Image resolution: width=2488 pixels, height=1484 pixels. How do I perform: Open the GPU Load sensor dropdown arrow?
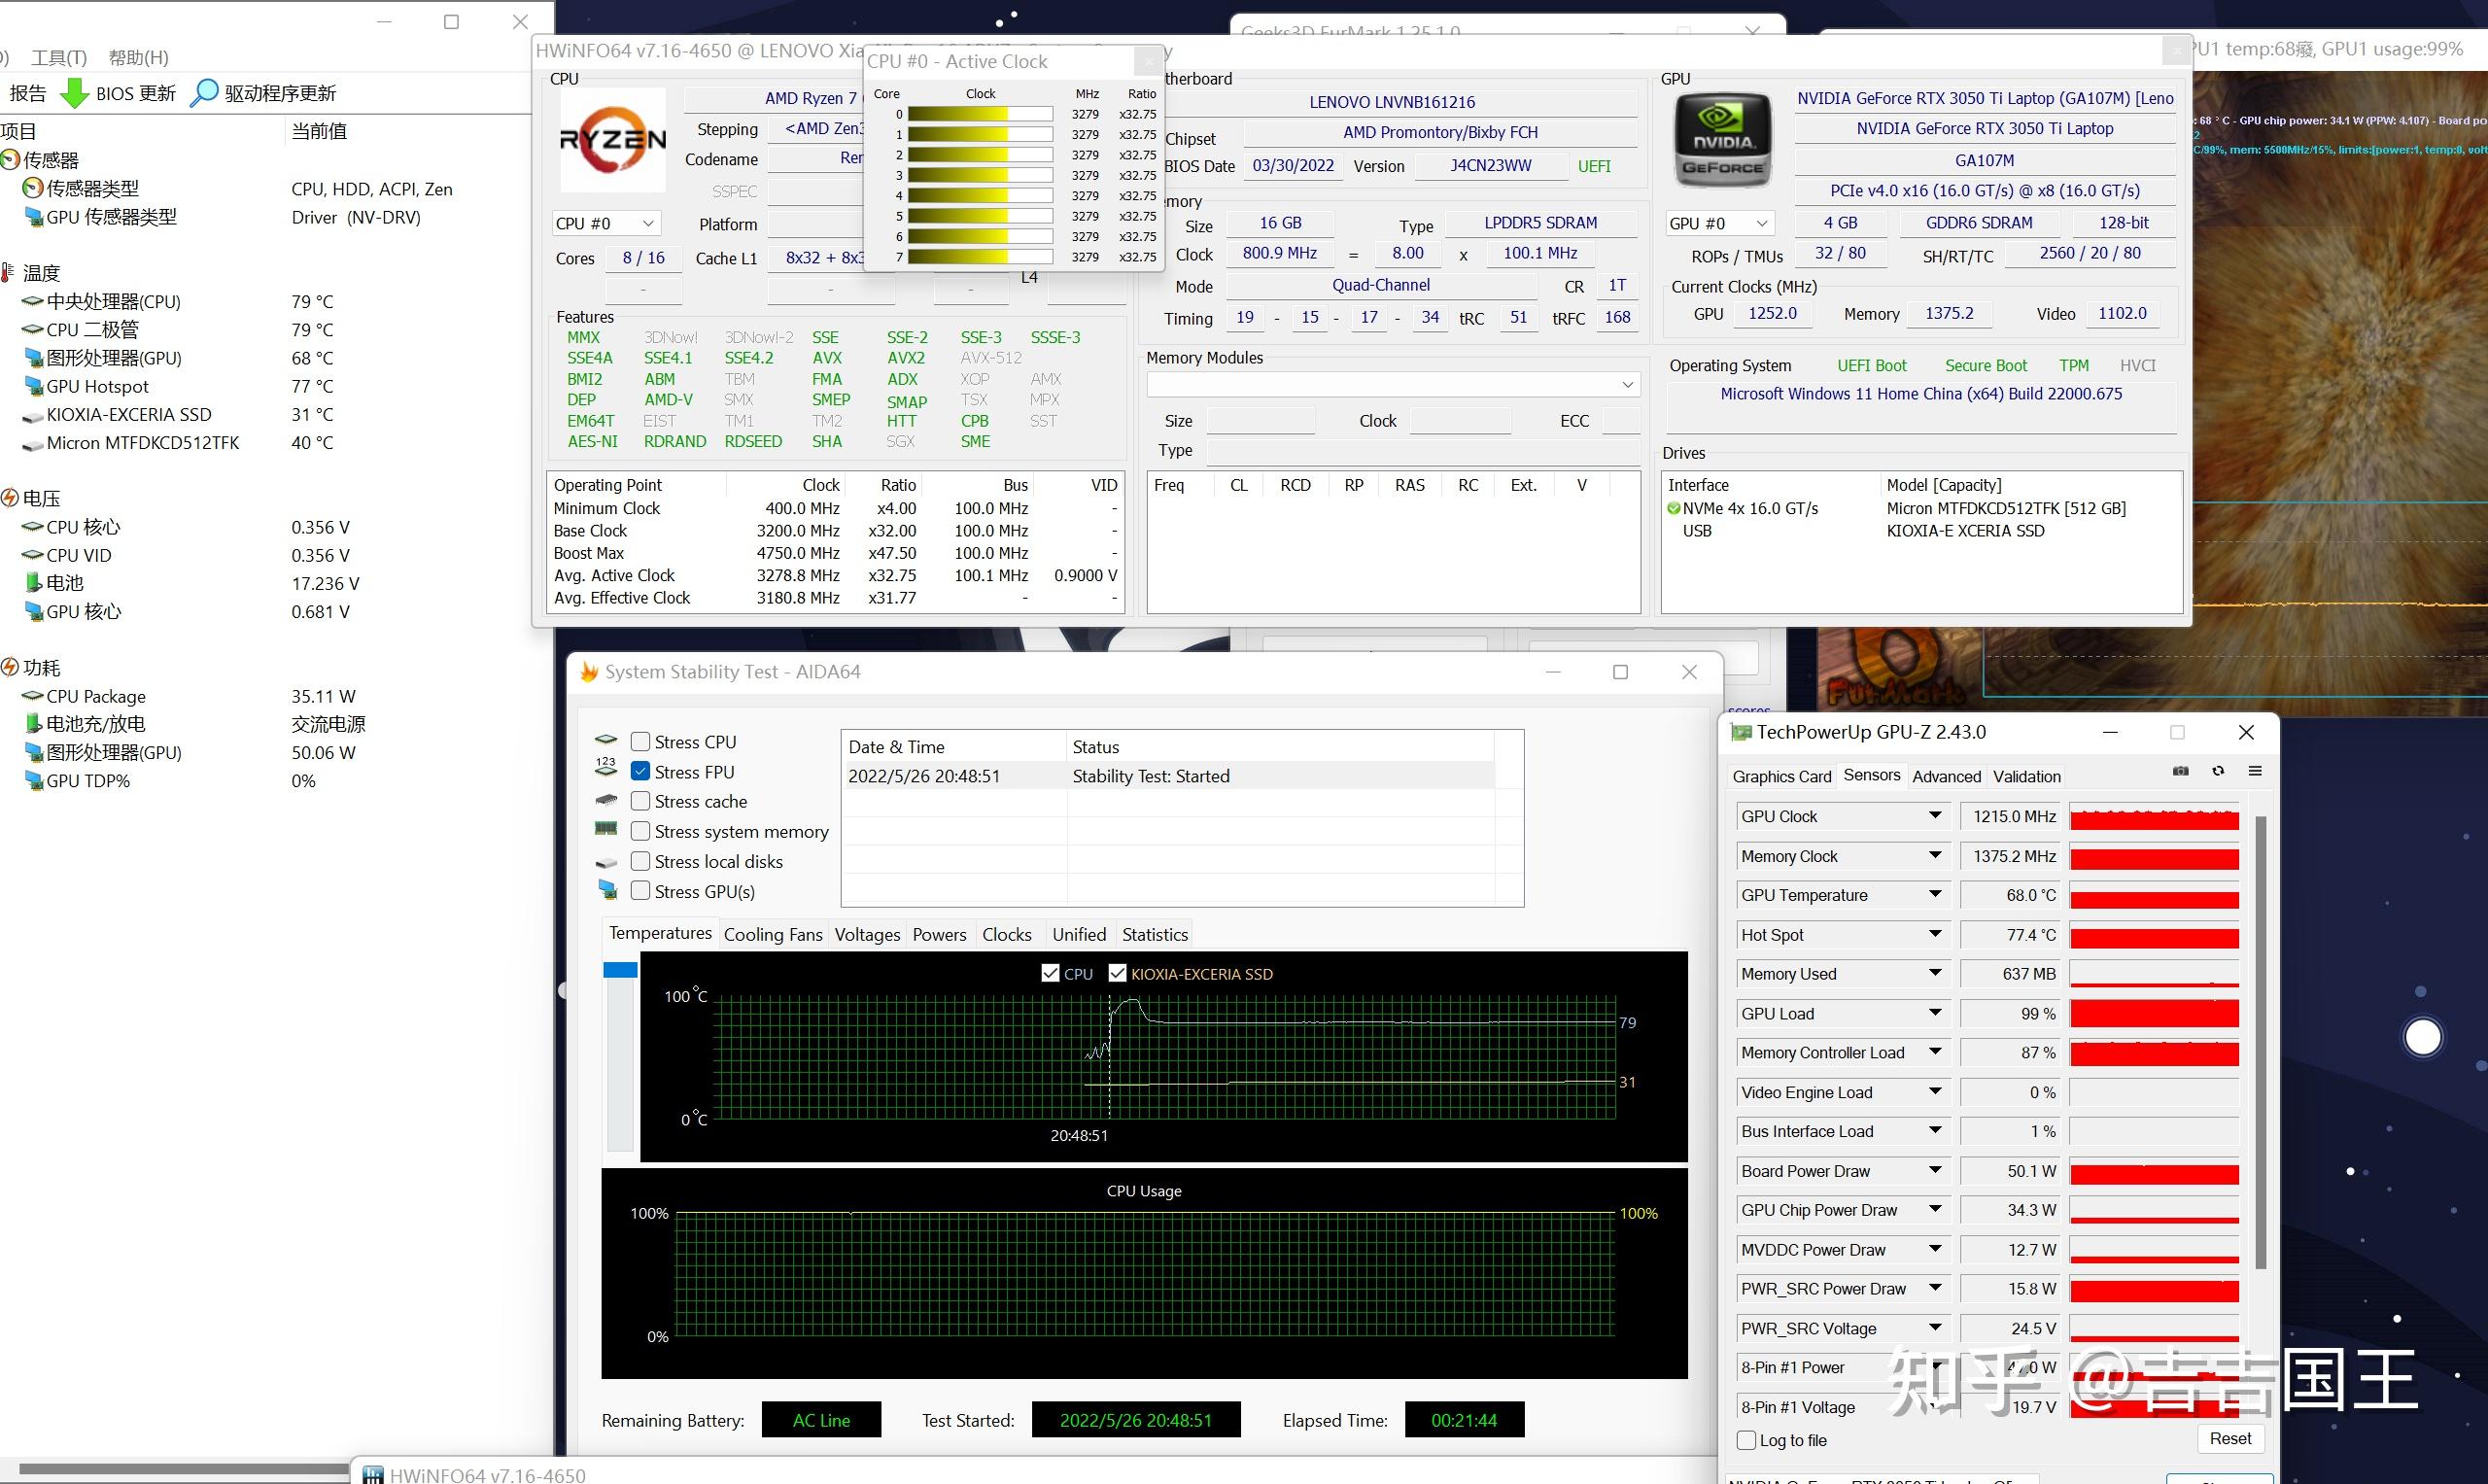click(1935, 1013)
